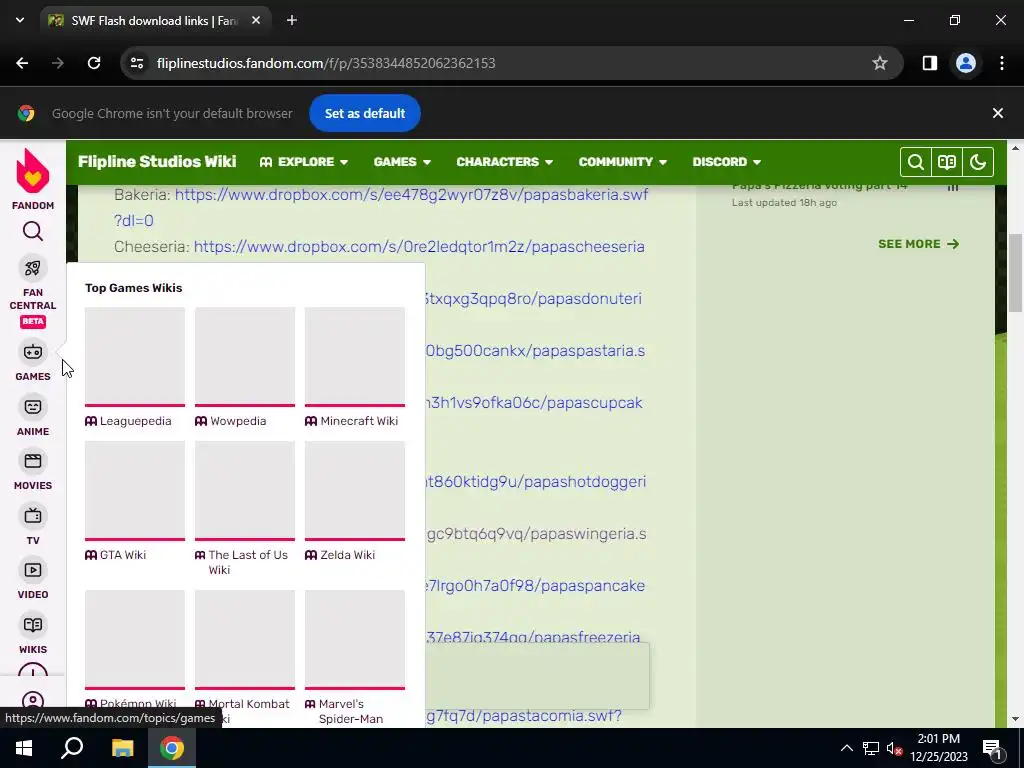Expand the Characters dropdown menu
Screen dimensions: 1024x768
tap(505, 162)
